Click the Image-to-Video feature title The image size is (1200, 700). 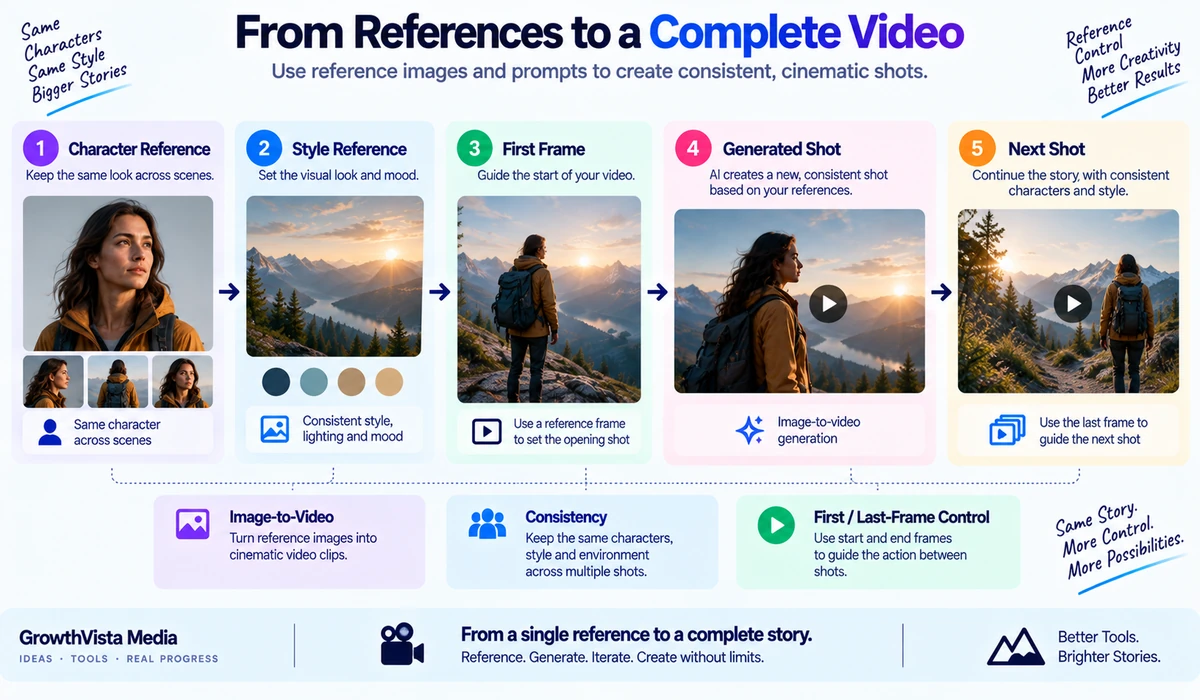click(x=282, y=517)
